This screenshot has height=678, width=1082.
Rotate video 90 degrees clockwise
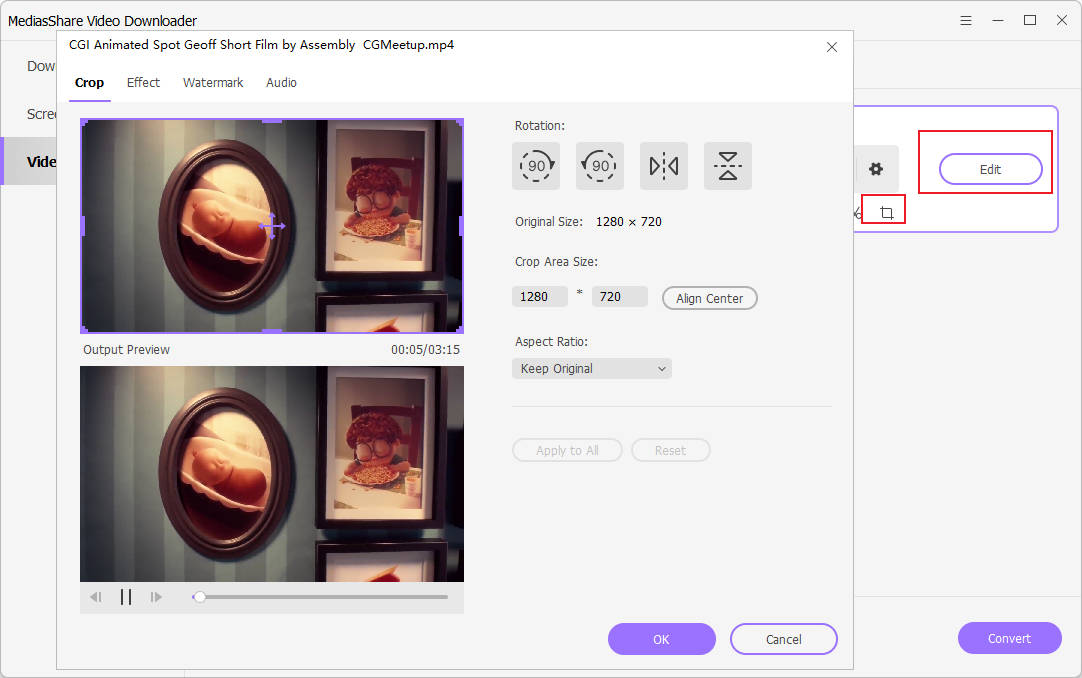tap(535, 166)
